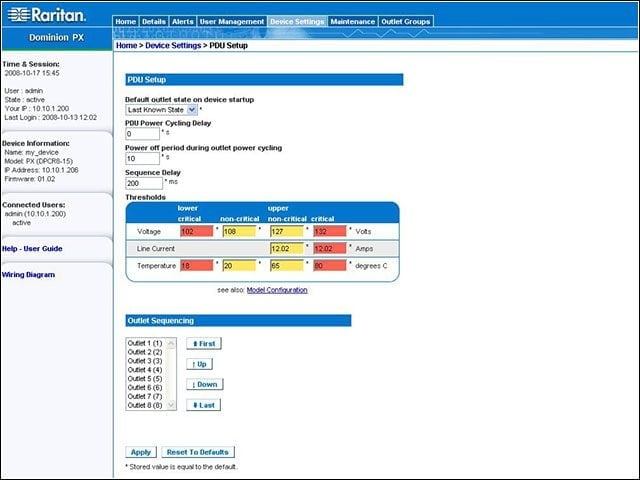Screen dimensions: 640x480
Task: Select Outlet 4 (4) in list
Action: 145,370
